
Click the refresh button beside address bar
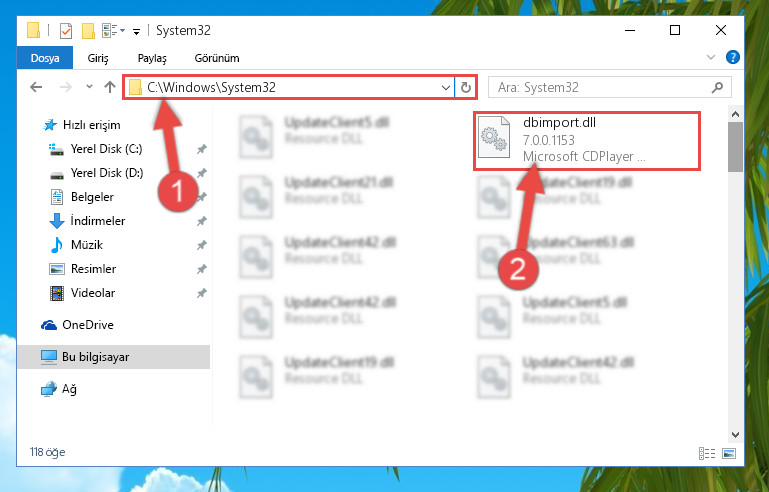(x=465, y=87)
